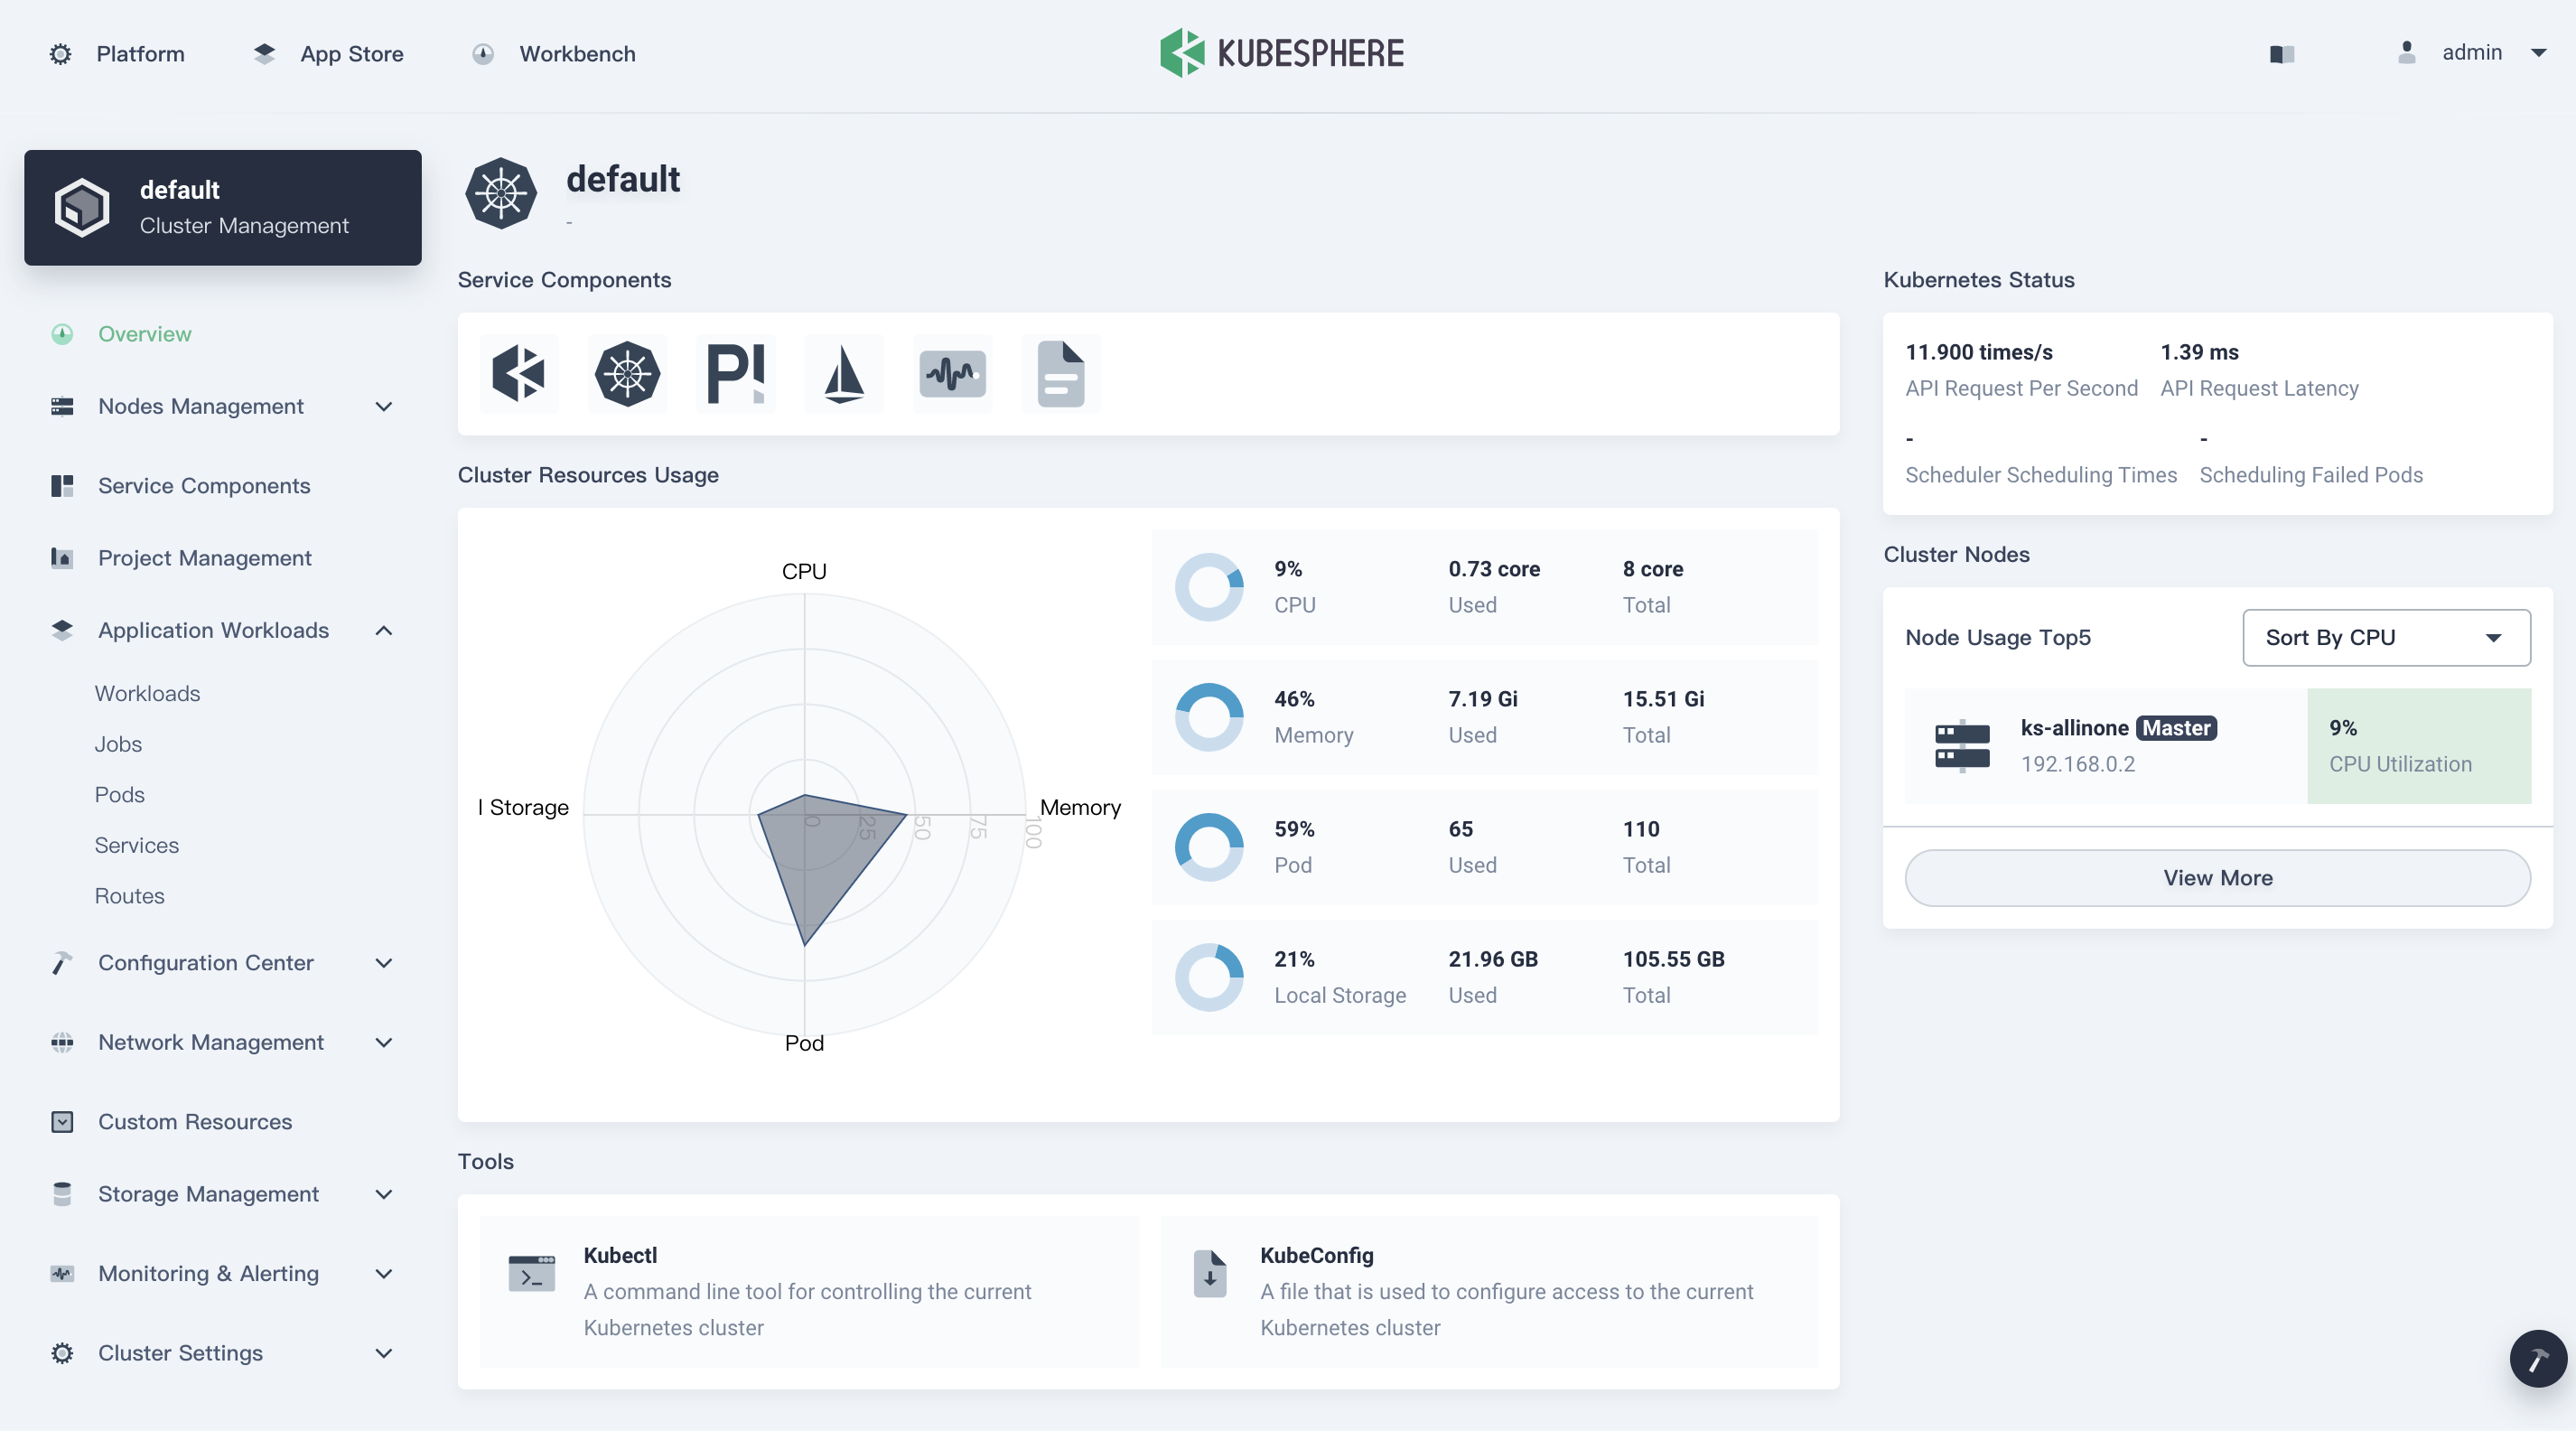Open Custom Resources in the sidebar
This screenshot has width=2576, height=1431.
click(195, 1122)
